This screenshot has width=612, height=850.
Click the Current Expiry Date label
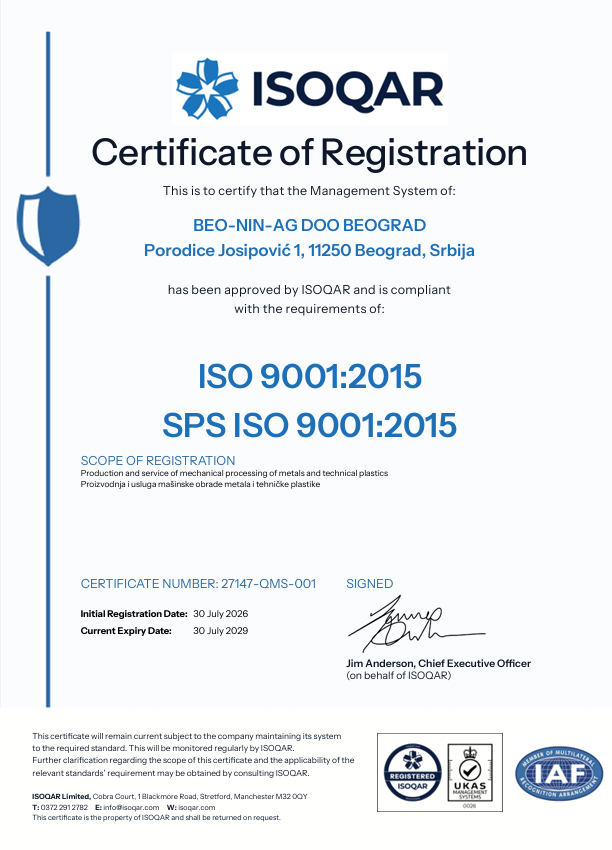pos(126,631)
